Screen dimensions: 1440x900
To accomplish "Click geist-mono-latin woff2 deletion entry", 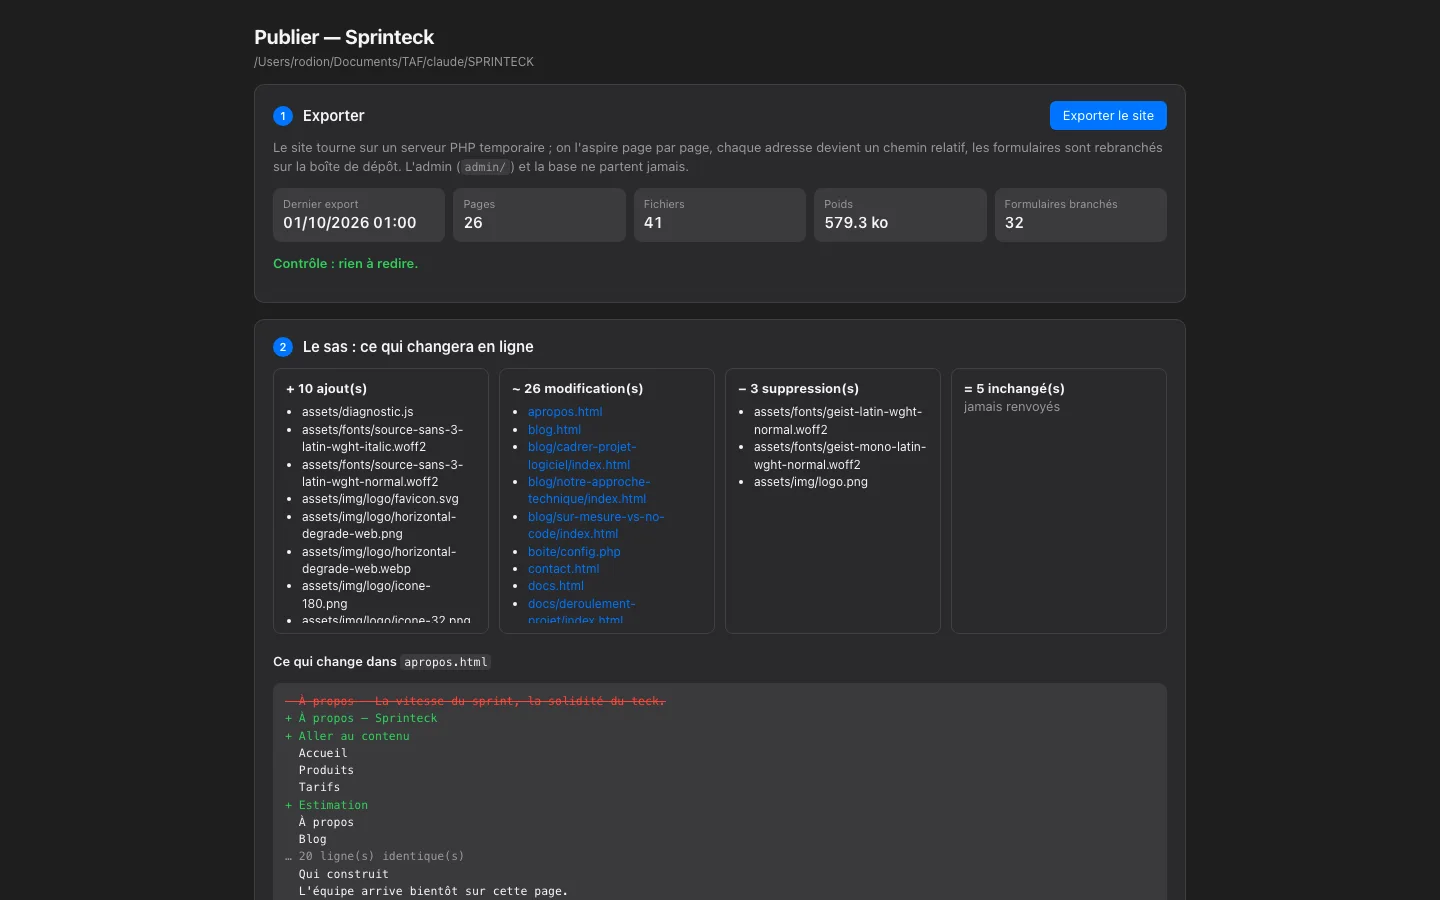I will [x=840, y=456].
